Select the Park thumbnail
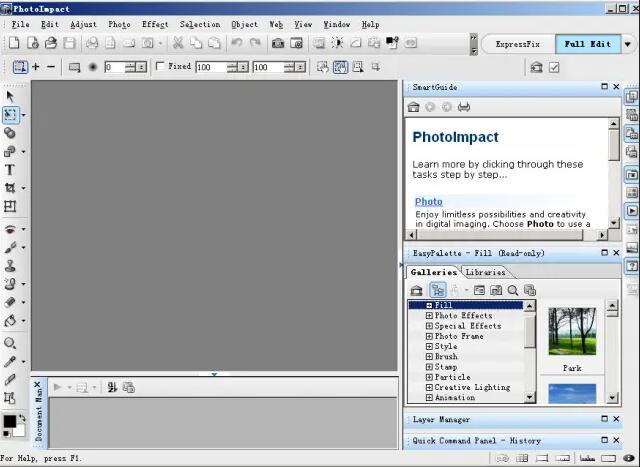This screenshot has height=467, width=640. coord(571,334)
